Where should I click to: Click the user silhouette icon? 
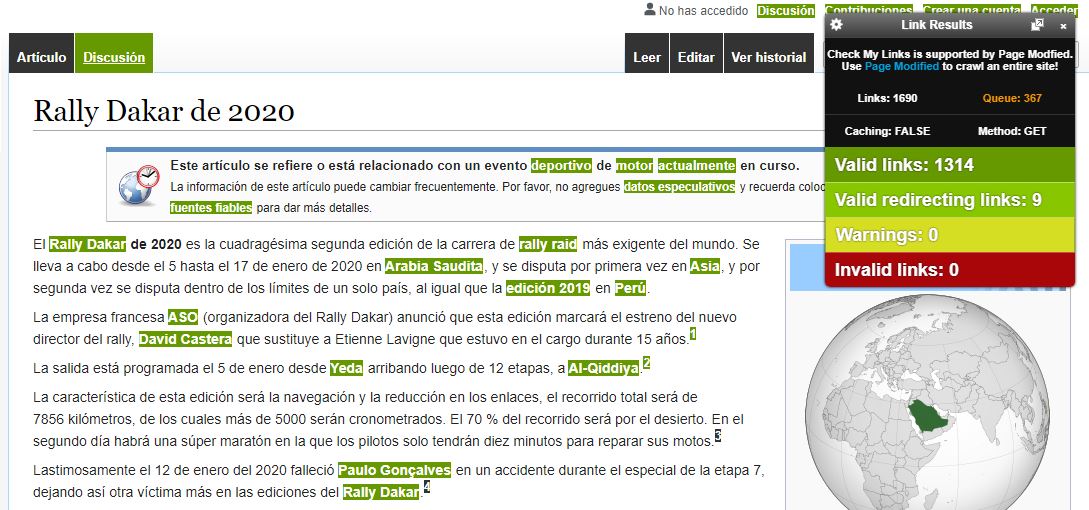click(x=649, y=10)
